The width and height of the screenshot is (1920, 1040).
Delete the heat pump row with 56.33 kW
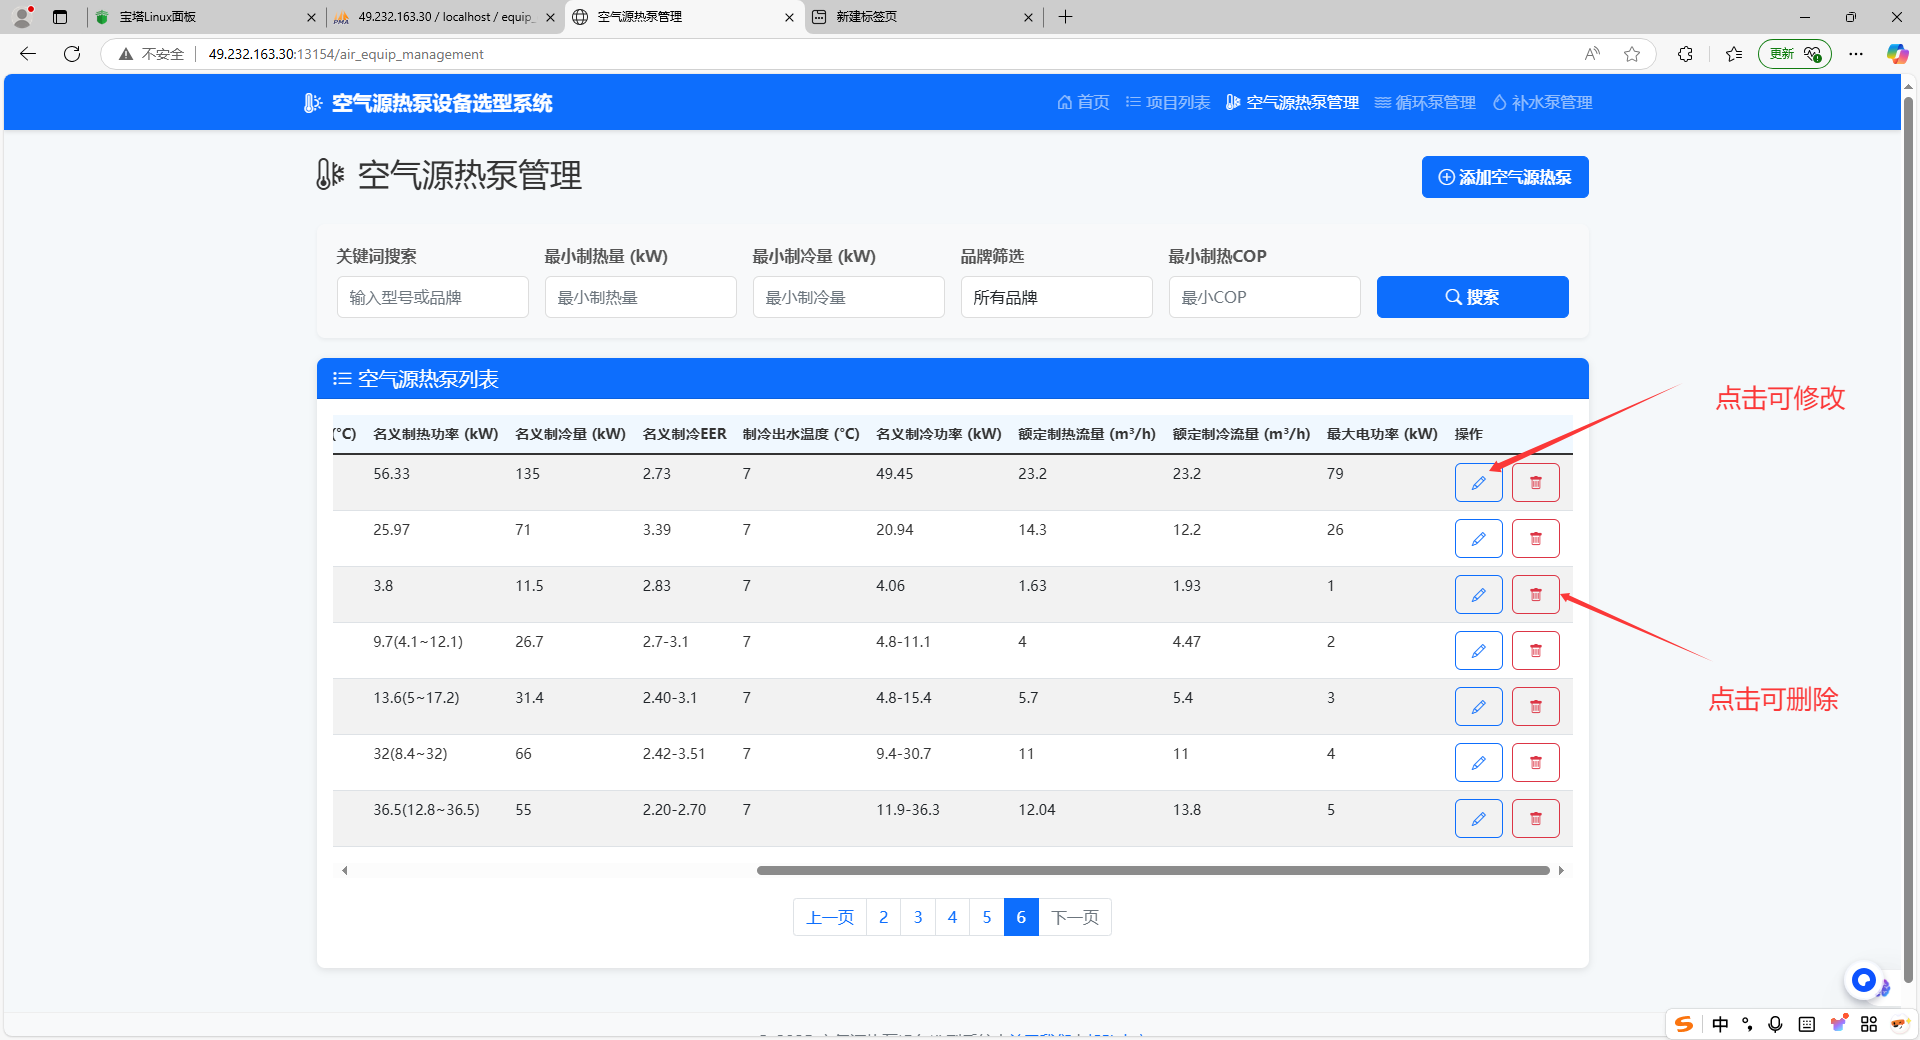1535,483
